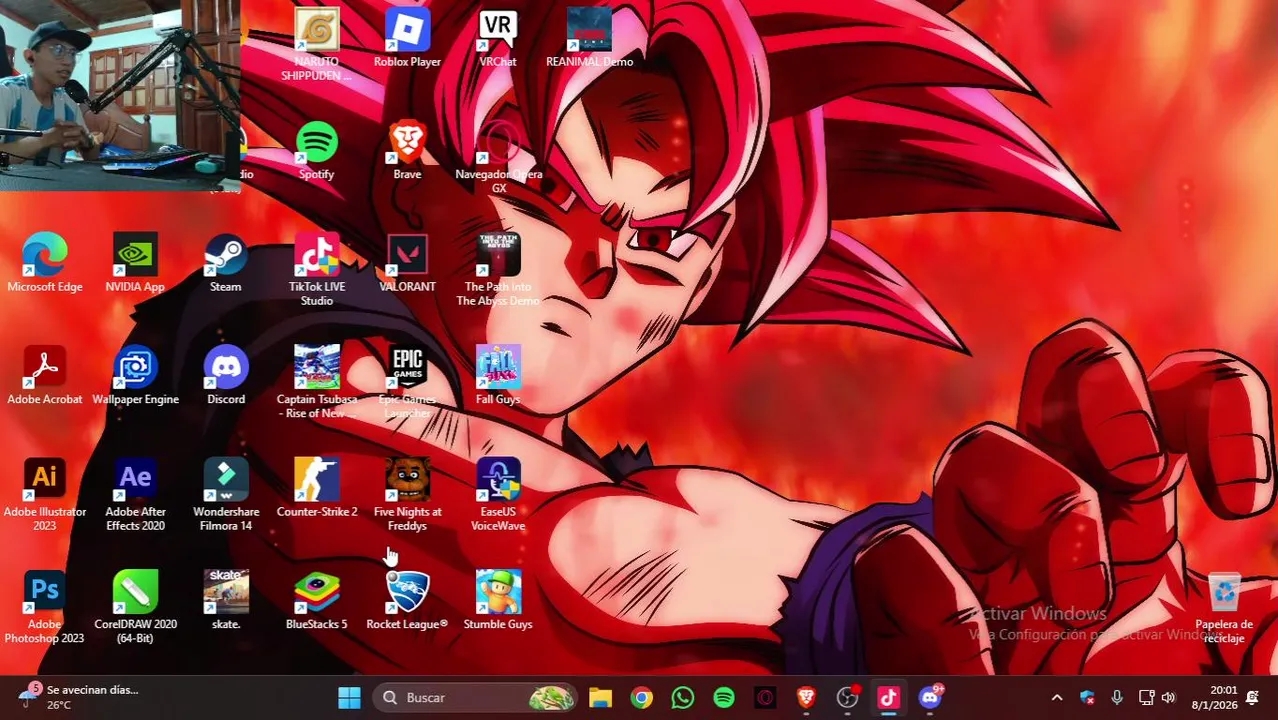Viewport: 1278px width, 720px height.
Task: Select the Navegador Opera GX desktop icon
Action: [x=498, y=158]
